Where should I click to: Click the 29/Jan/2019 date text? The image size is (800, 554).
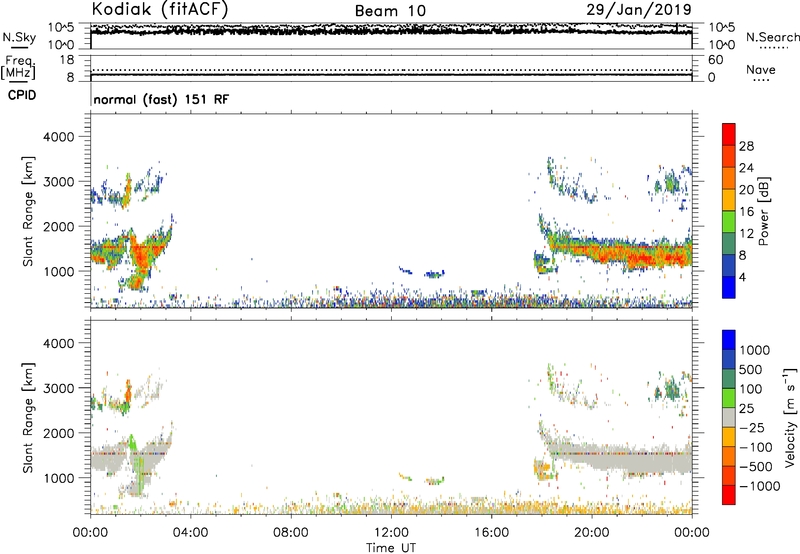pyautogui.click(x=639, y=10)
